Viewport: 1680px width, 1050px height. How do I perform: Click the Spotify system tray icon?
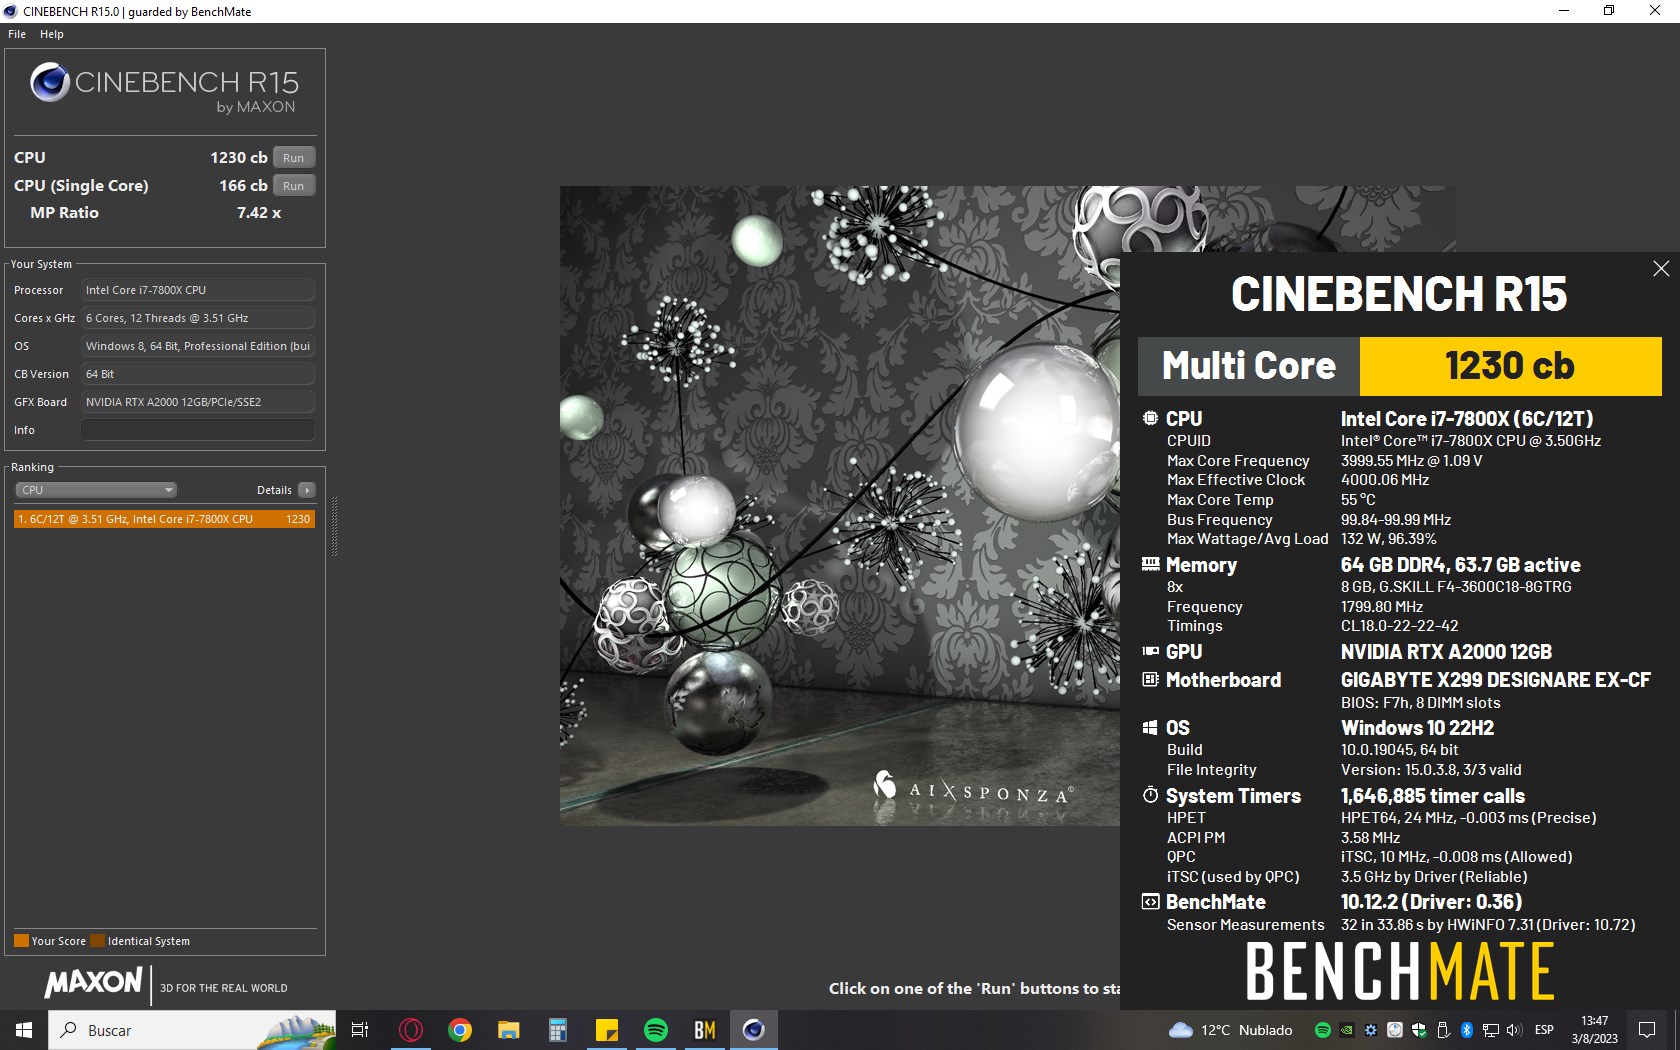click(1323, 1030)
